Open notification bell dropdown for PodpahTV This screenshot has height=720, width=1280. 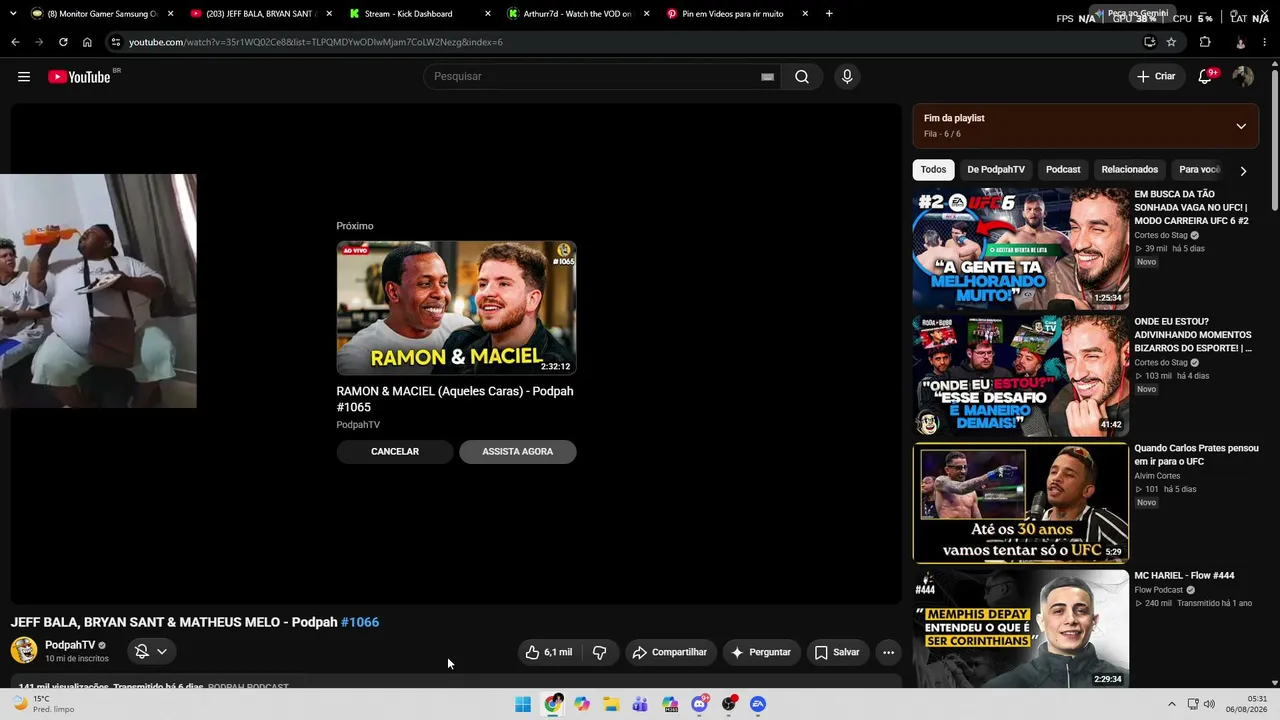tap(152, 652)
